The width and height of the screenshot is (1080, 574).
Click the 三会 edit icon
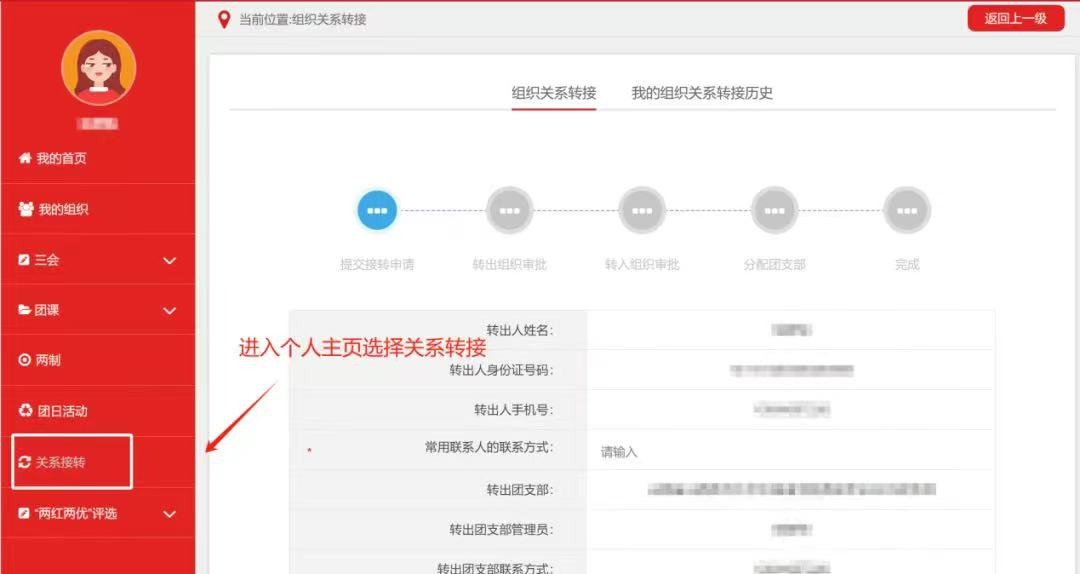click(24, 260)
